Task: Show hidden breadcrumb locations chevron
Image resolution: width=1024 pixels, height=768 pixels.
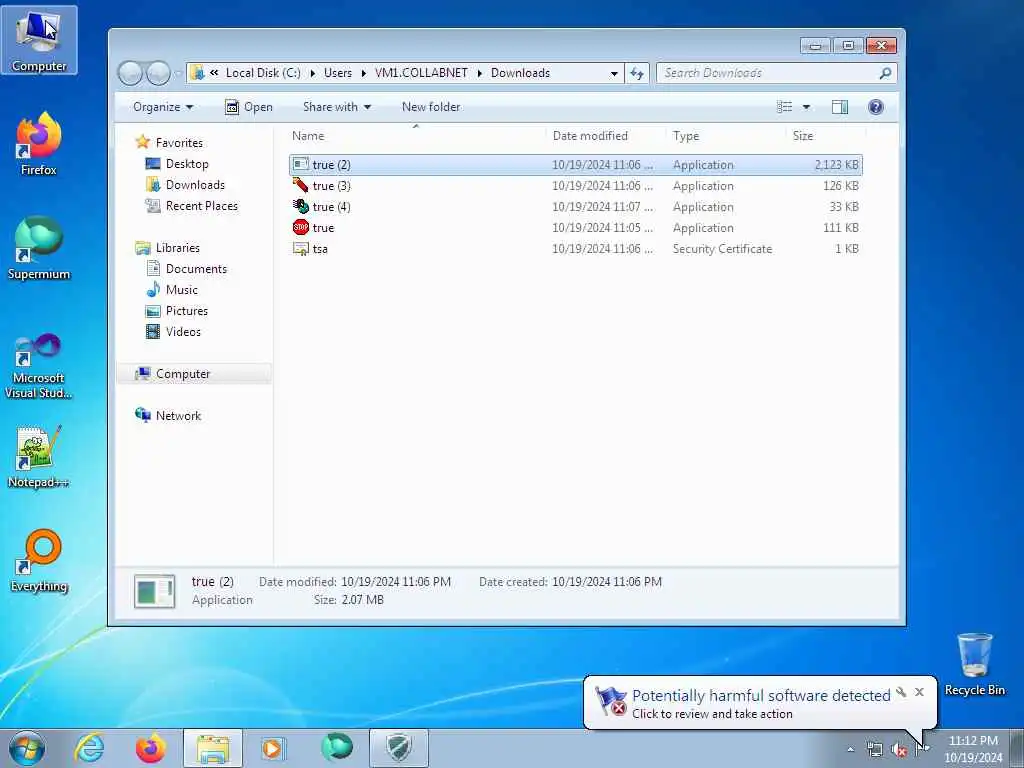Action: [x=214, y=73]
